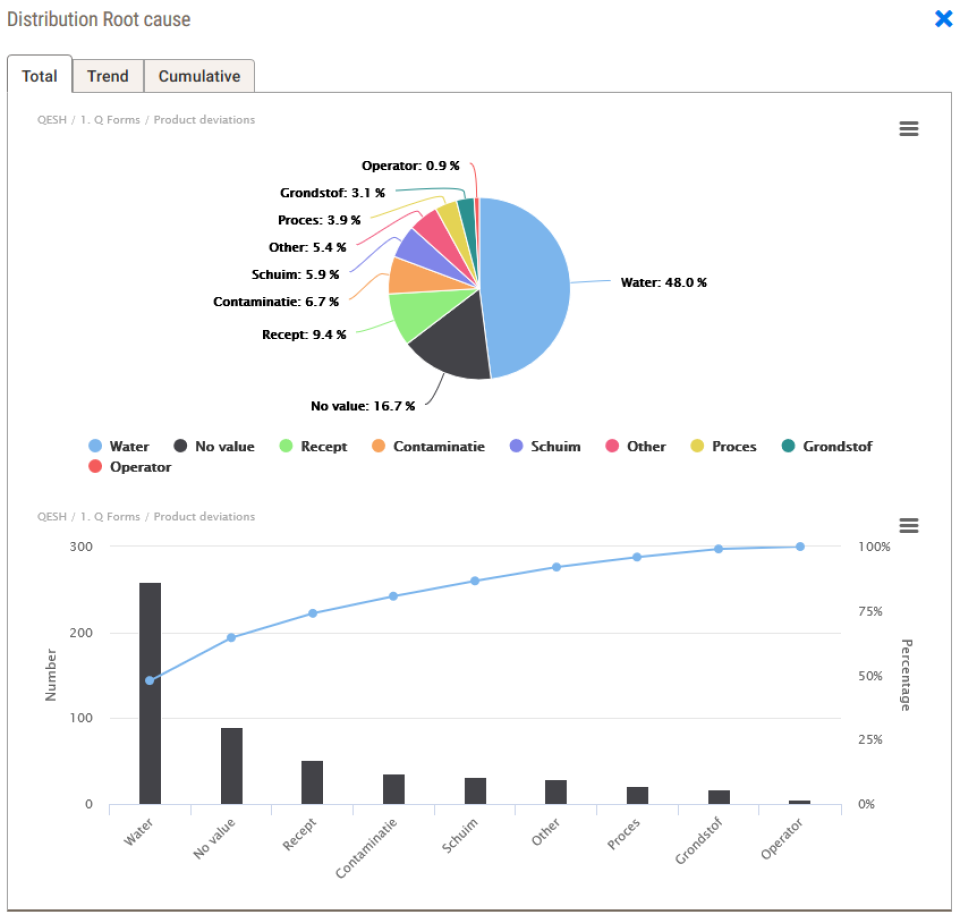Switch to the Trend tab
Viewport: 960px width, 923px height.
tap(107, 75)
